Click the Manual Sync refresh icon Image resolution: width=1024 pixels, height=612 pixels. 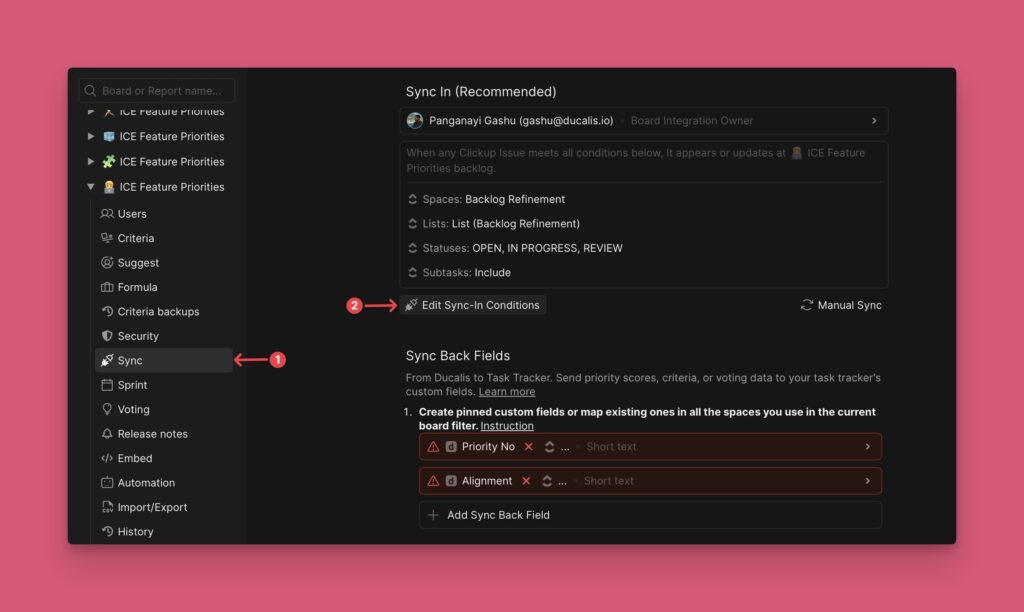tap(805, 305)
